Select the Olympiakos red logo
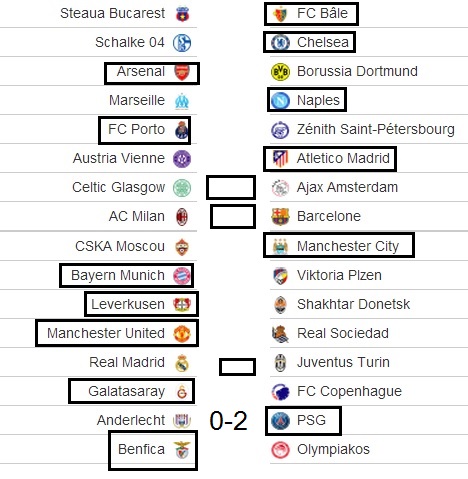 tap(280, 450)
